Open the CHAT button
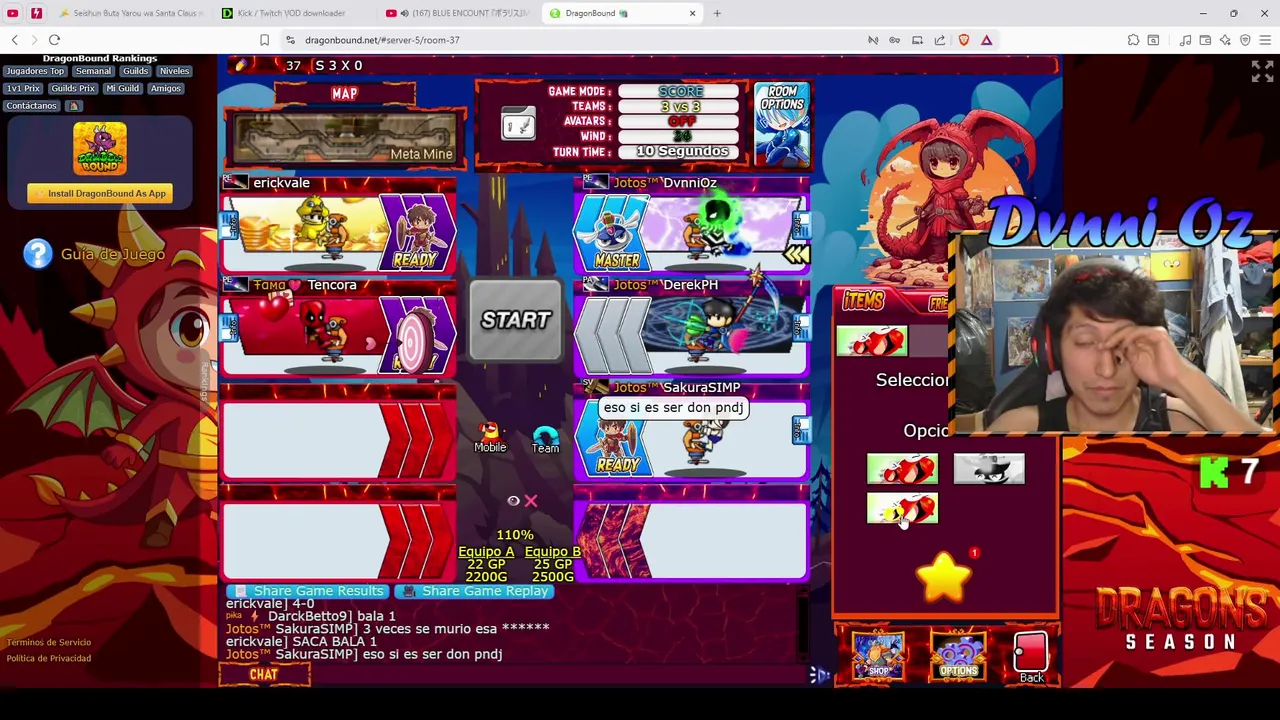The height and width of the screenshot is (720, 1280). [264, 675]
